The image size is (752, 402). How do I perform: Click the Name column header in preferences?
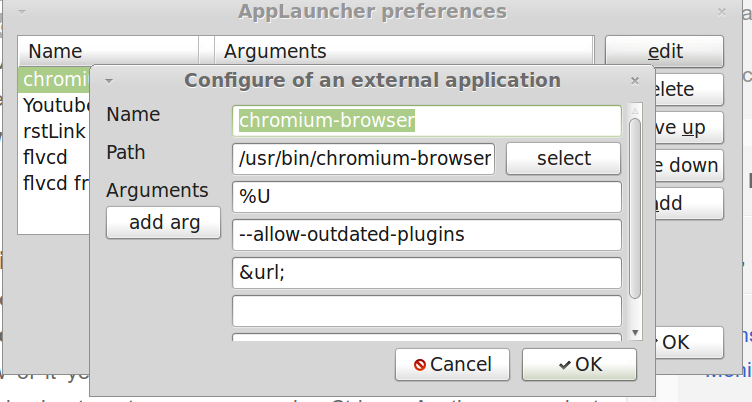[x=108, y=51]
